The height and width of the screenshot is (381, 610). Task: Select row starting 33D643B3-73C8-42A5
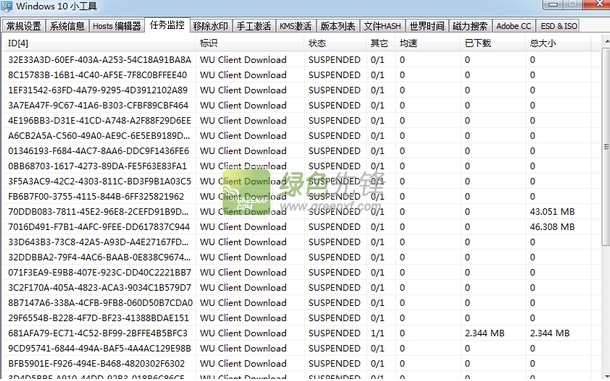click(302, 242)
